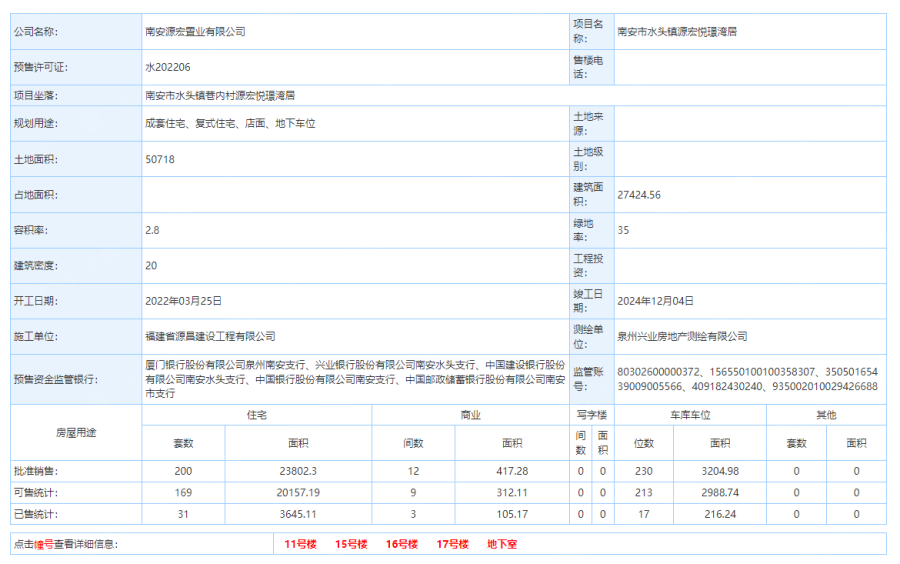Click approved parking area 3204.98
Image resolution: width=900 pixels, height=564 pixels.
pos(720,471)
